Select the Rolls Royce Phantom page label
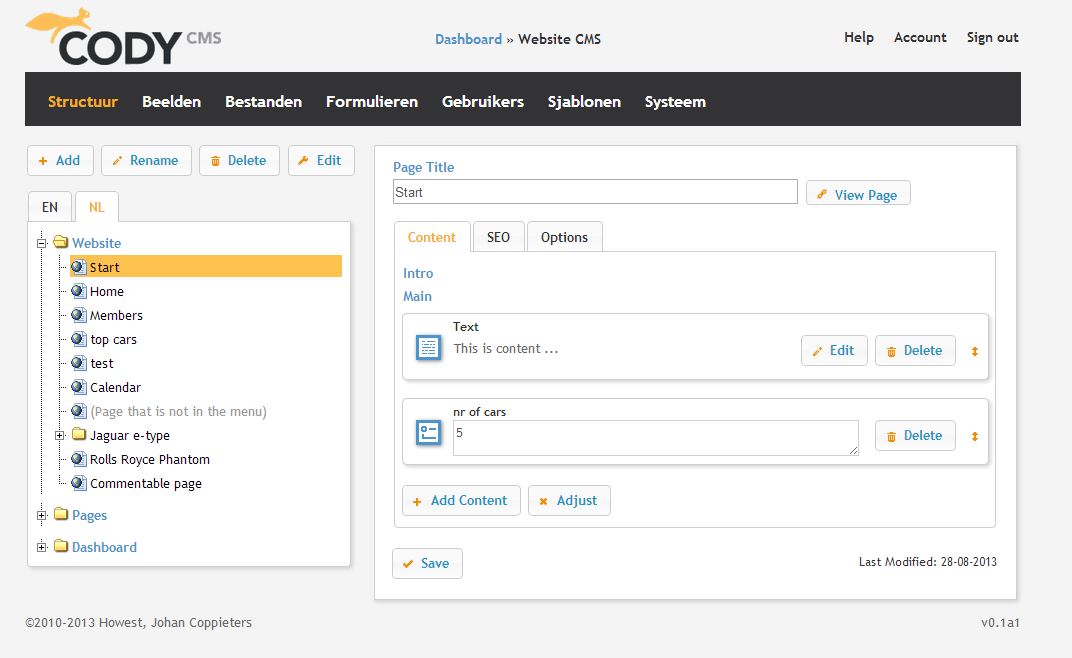Viewport: 1072px width, 658px height. point(150,459)
